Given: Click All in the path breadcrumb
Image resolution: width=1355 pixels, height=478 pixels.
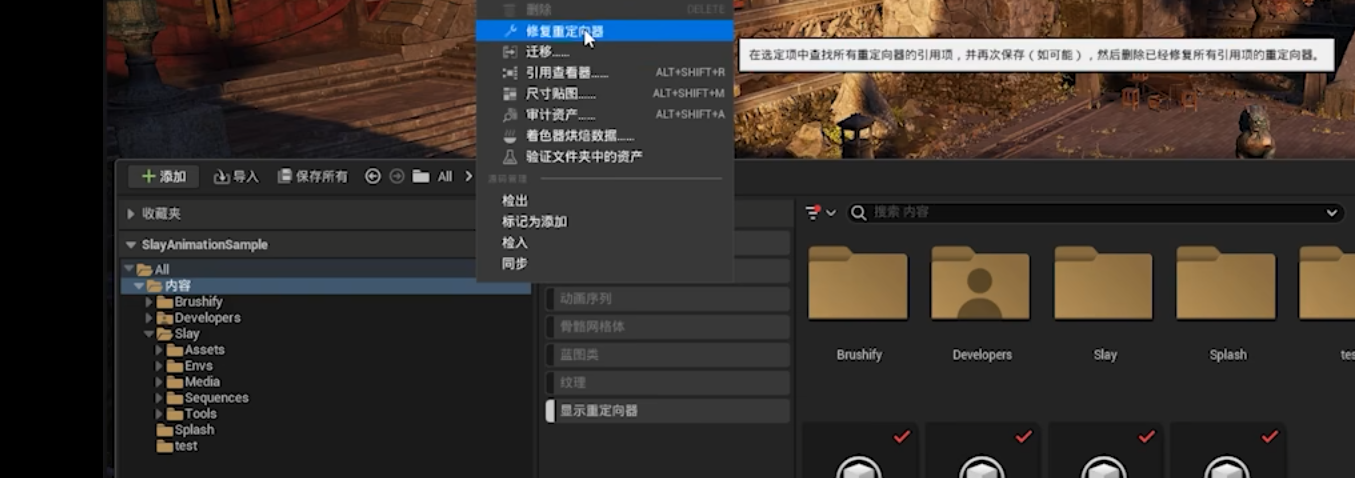Looking at the screenshot, I should tap(445, 177).
